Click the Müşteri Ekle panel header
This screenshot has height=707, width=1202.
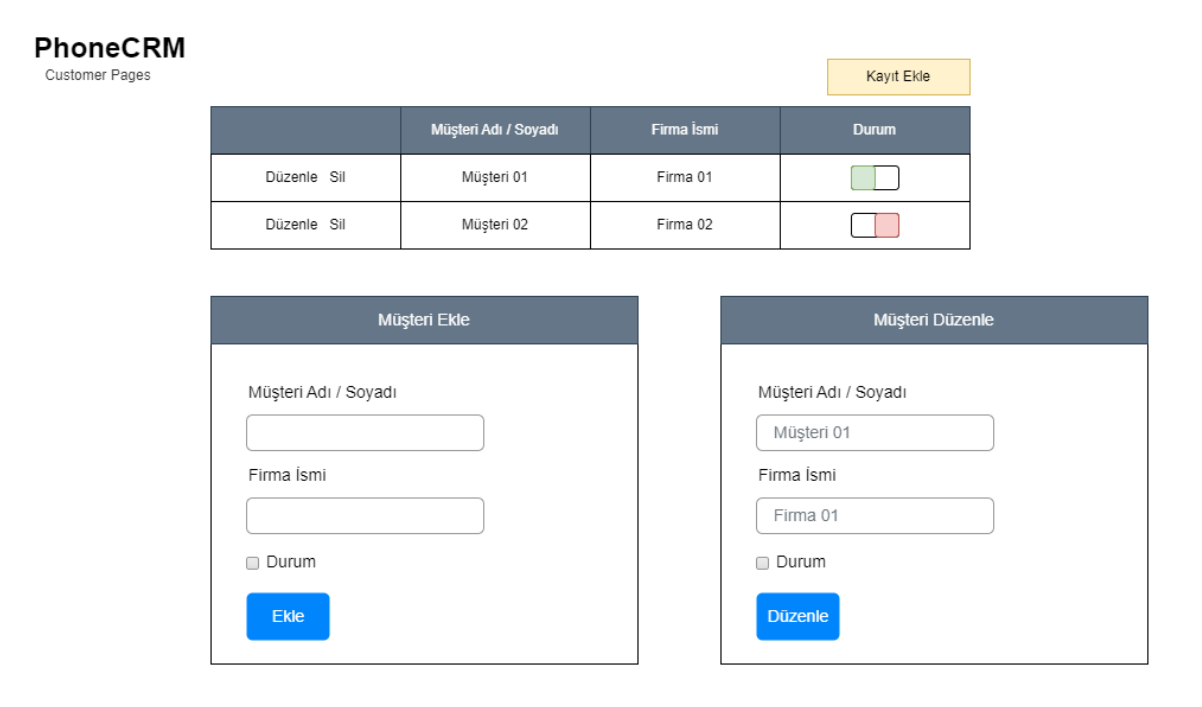(424, 320)
